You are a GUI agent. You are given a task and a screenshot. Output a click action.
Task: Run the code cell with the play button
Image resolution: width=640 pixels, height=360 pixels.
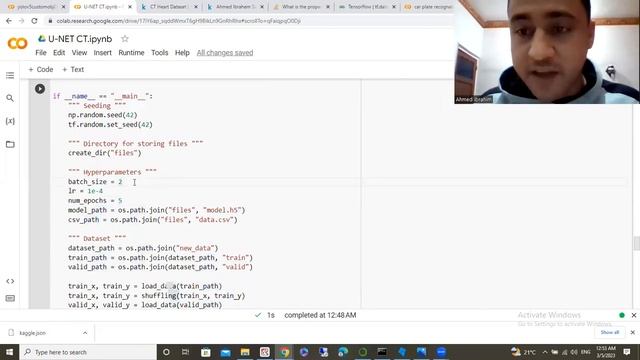pos(40,89)
